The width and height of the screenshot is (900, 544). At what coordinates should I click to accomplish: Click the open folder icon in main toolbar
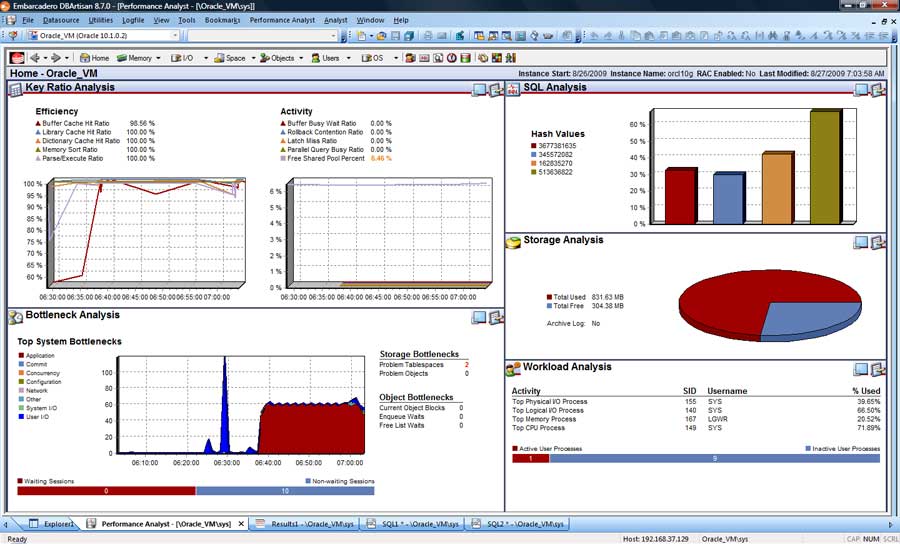point(382,36)
